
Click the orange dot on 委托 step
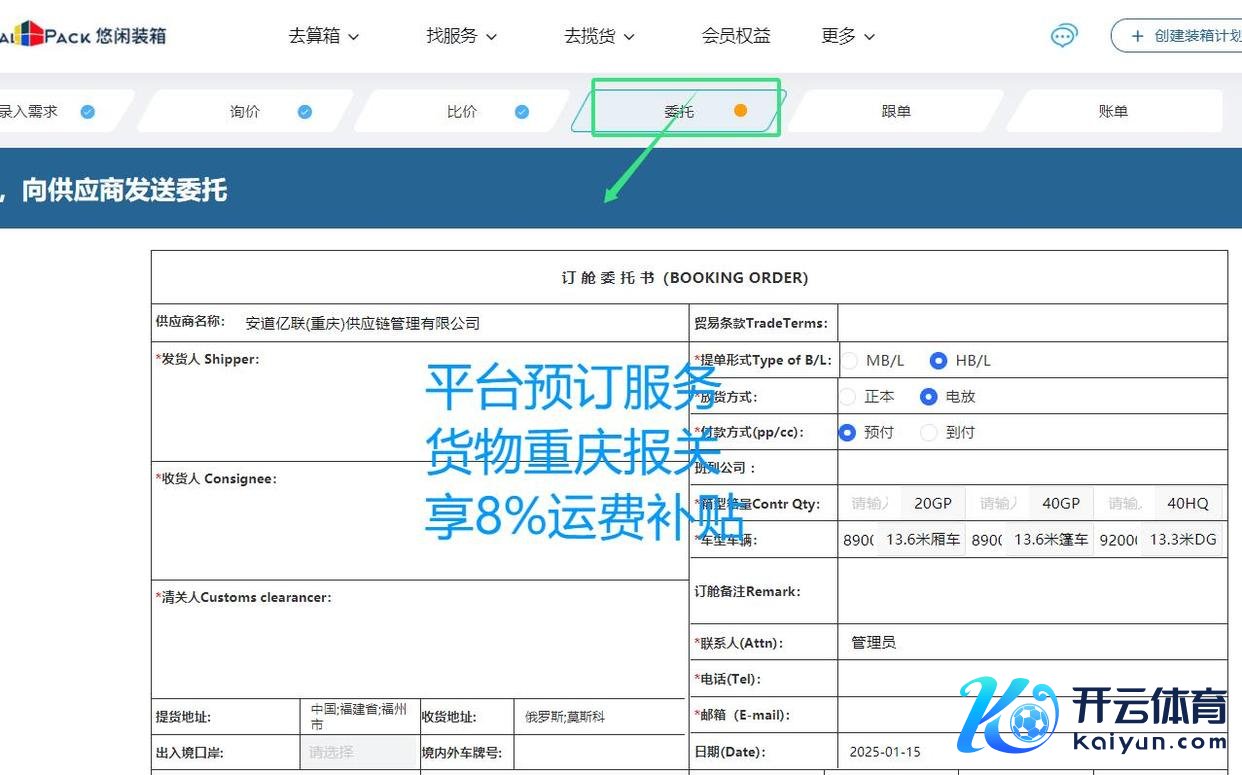pos(740,111)
